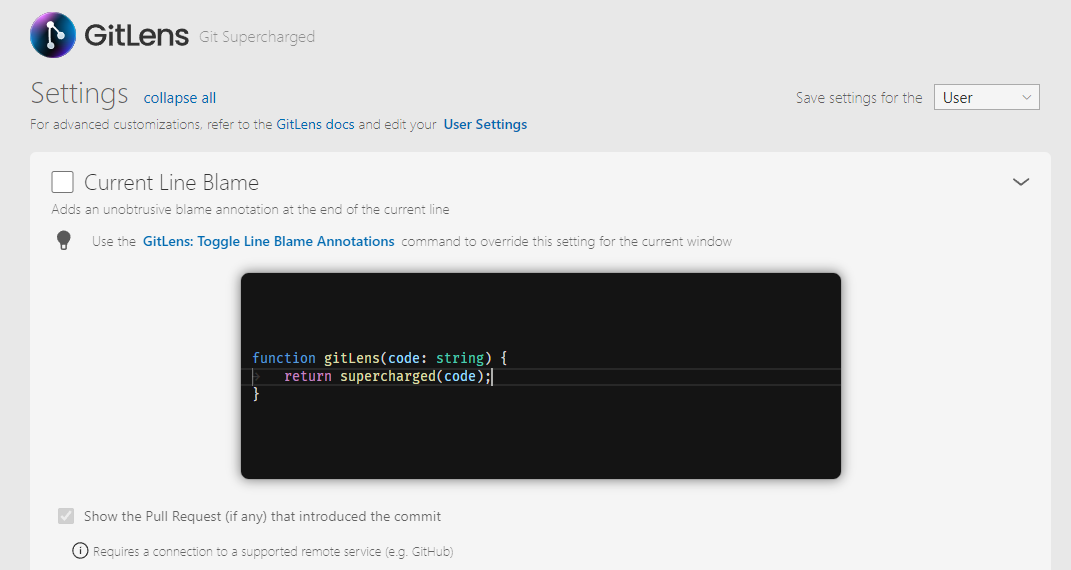This screenshot has width=1071, height=570.
Task: Open the User Settings link
Action: click(485, 124)
